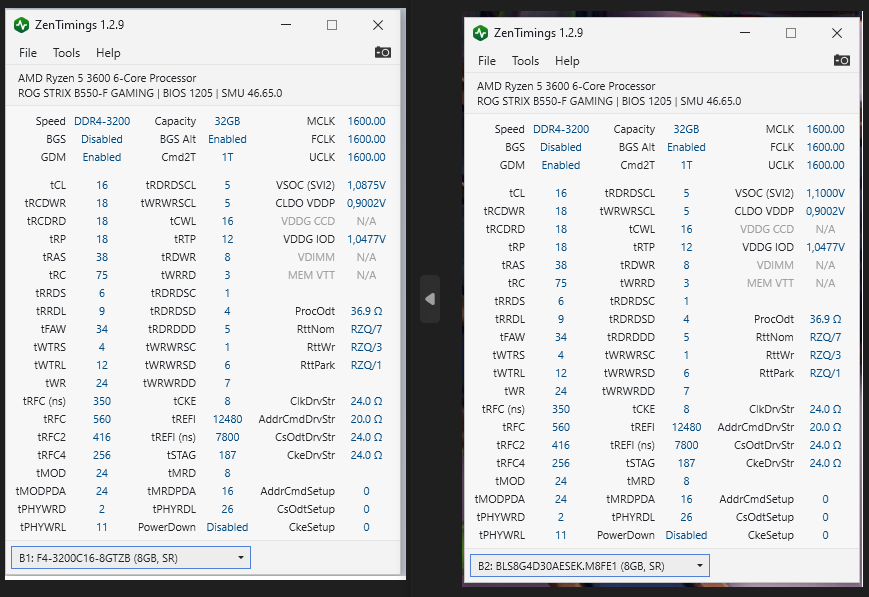Screen dimensions: 869x597
Task: Click tREFI value 12480 in right window
Action: coord(686,427)
